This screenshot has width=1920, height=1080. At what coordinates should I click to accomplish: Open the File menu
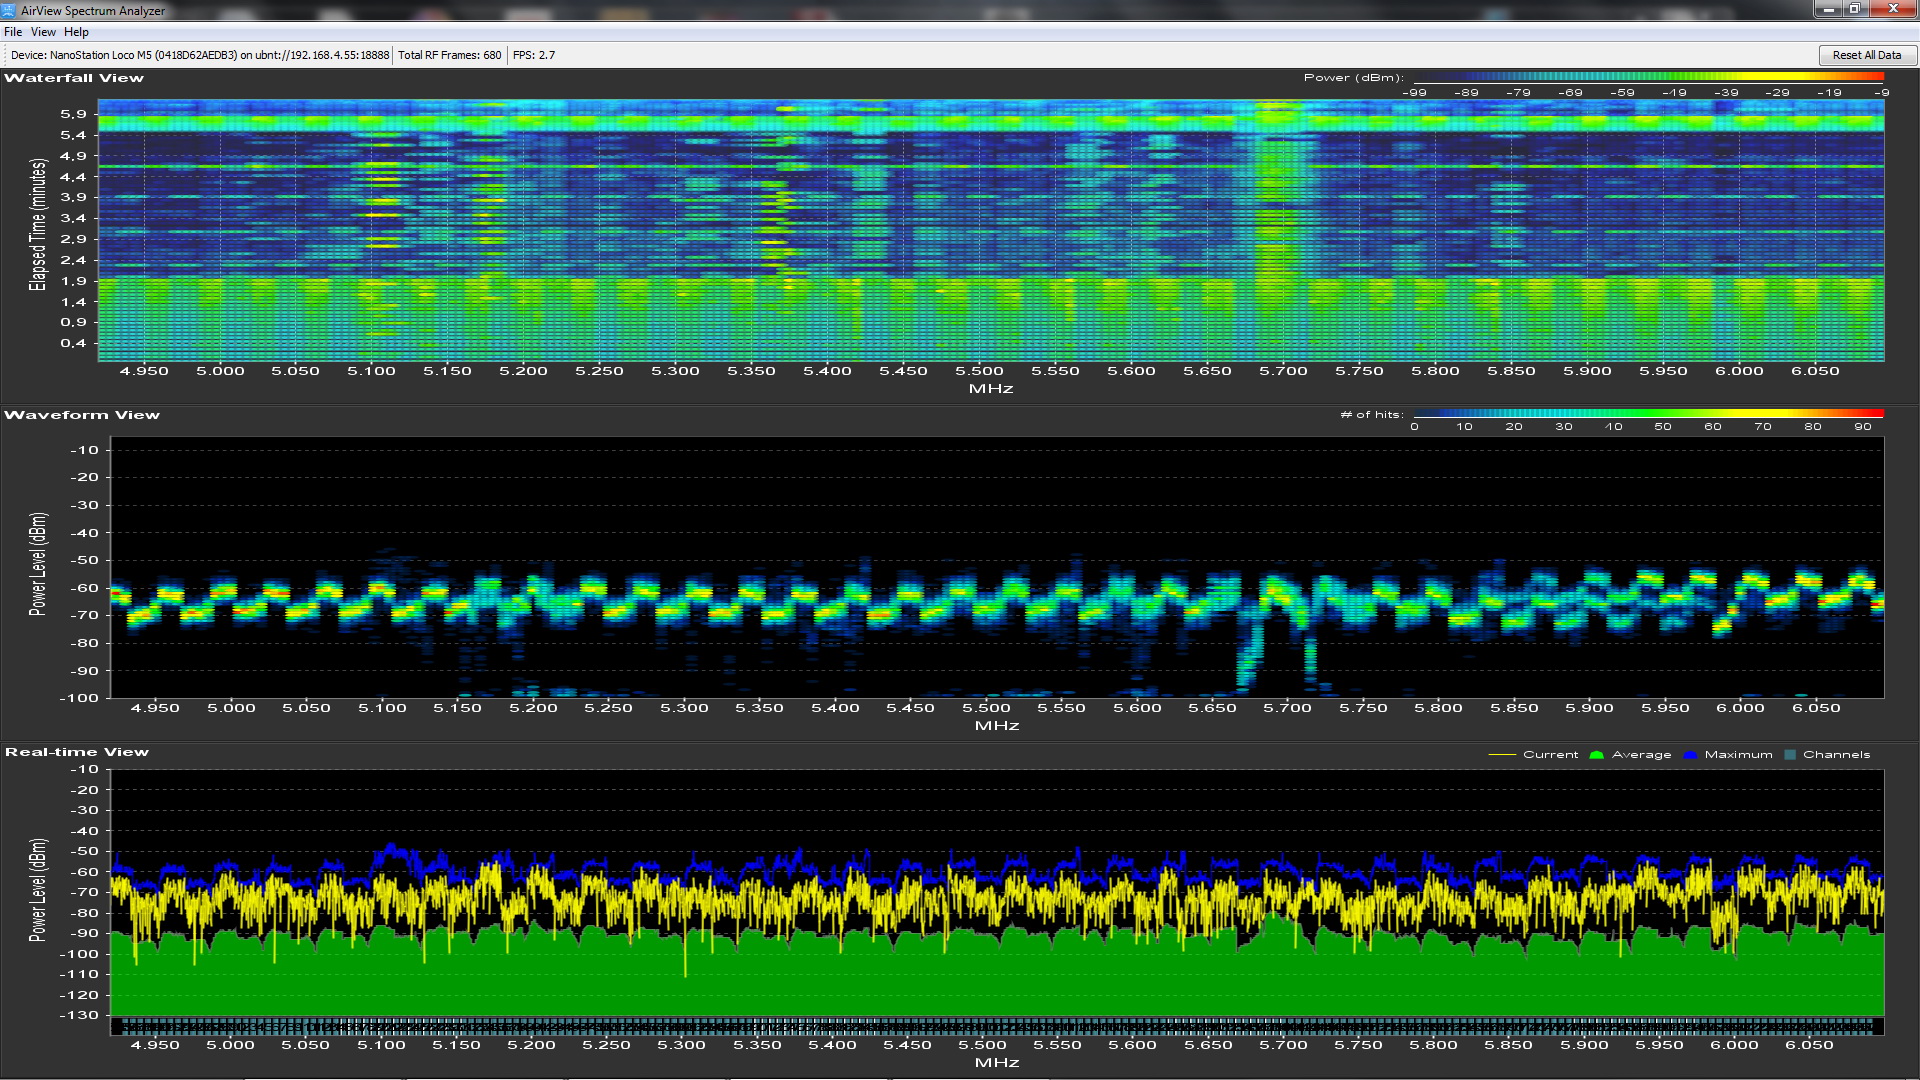pyautogui.click(x=13, y=32)
